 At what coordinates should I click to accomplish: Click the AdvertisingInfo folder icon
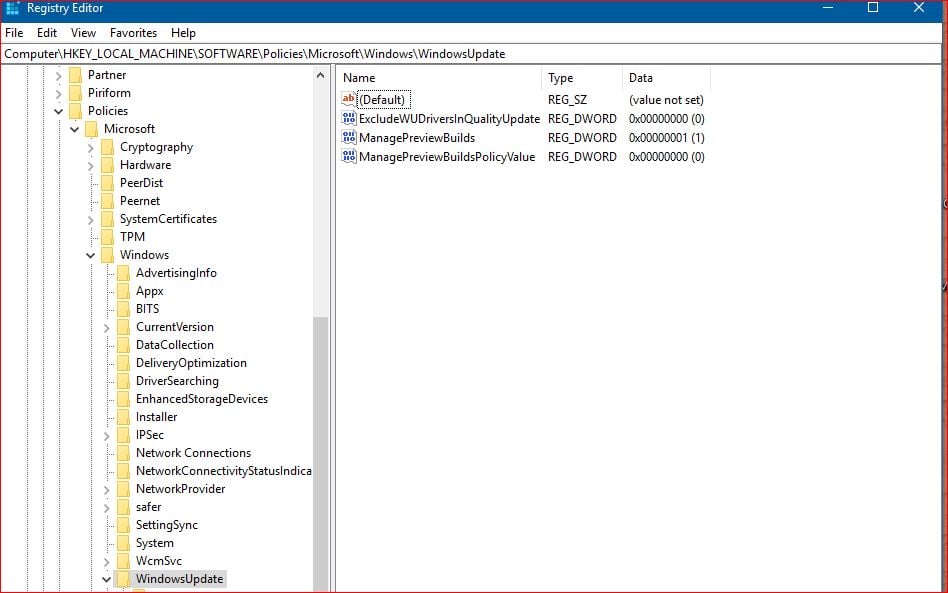tap(123, 273)
